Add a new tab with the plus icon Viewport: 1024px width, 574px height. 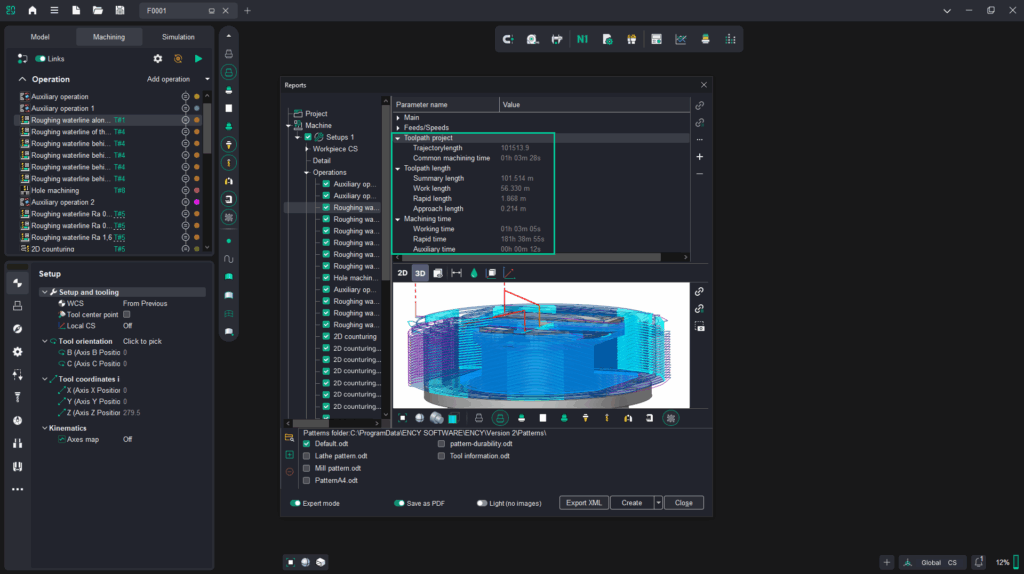click(247, 10)
